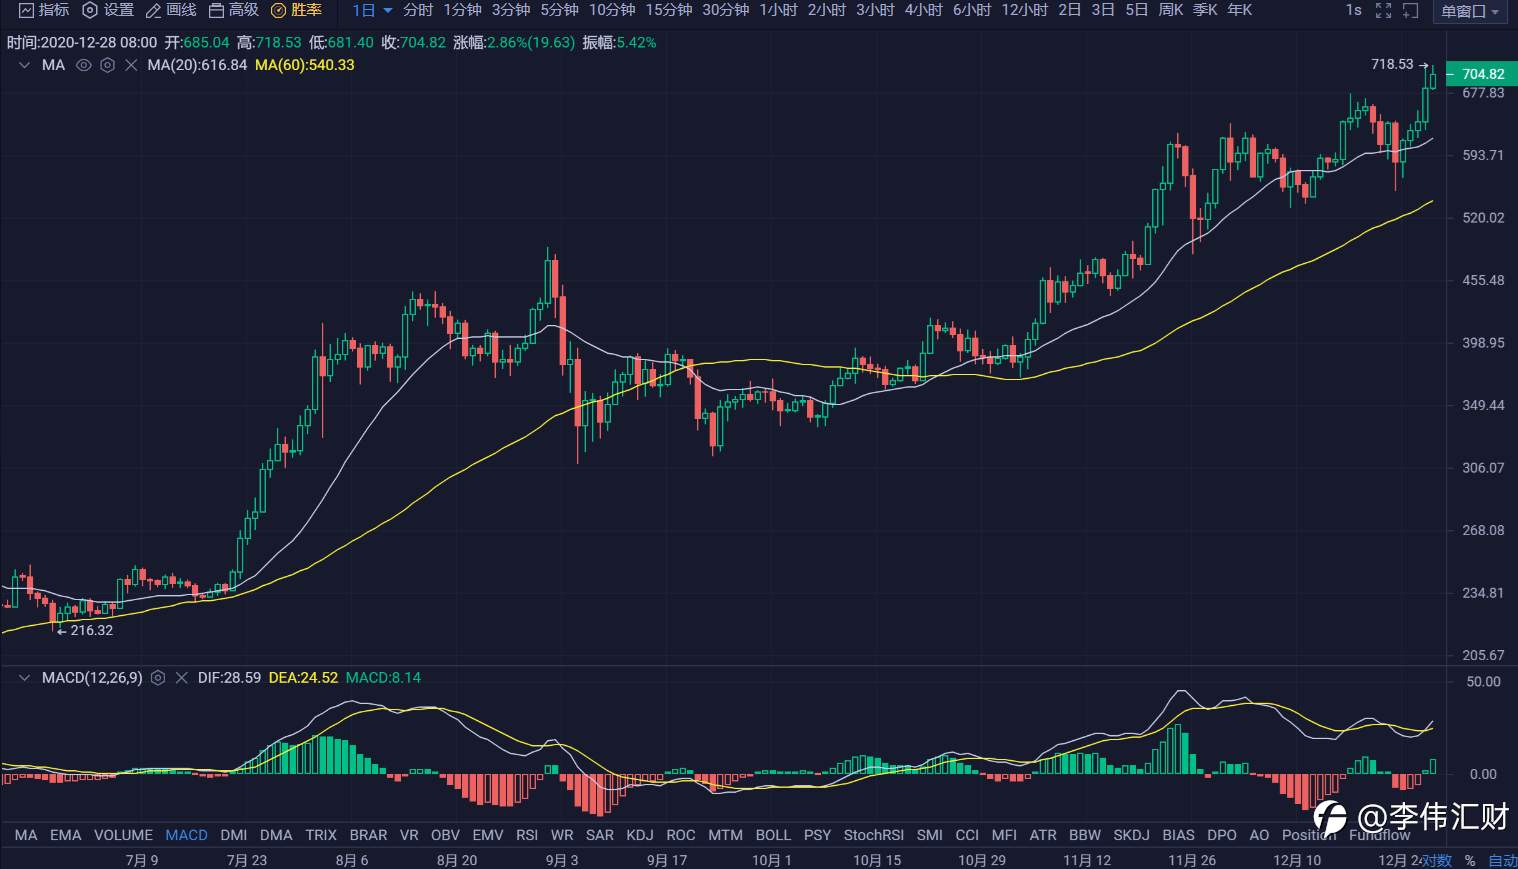Activate the 画线 drawing tool
Viewport: 1518px width, 869px height.
point(171,10)
